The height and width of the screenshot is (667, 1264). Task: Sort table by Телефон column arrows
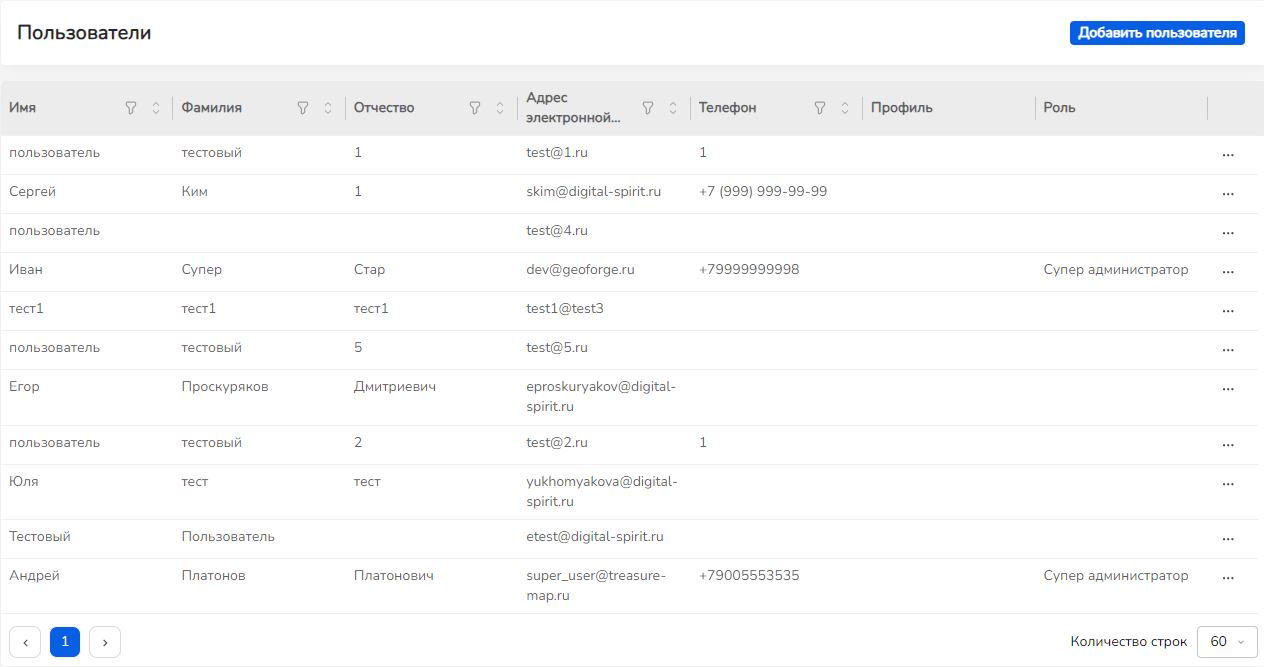[845, 108]
